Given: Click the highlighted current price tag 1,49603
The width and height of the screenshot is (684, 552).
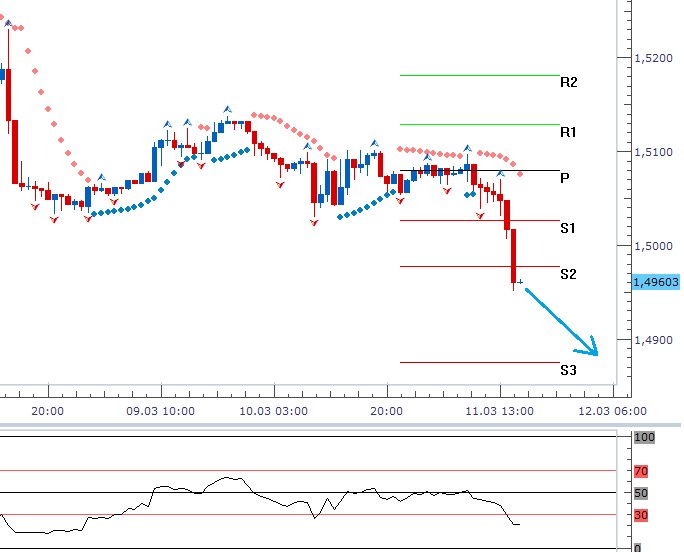Looking at the screenshot, I should tap(655, 283).
